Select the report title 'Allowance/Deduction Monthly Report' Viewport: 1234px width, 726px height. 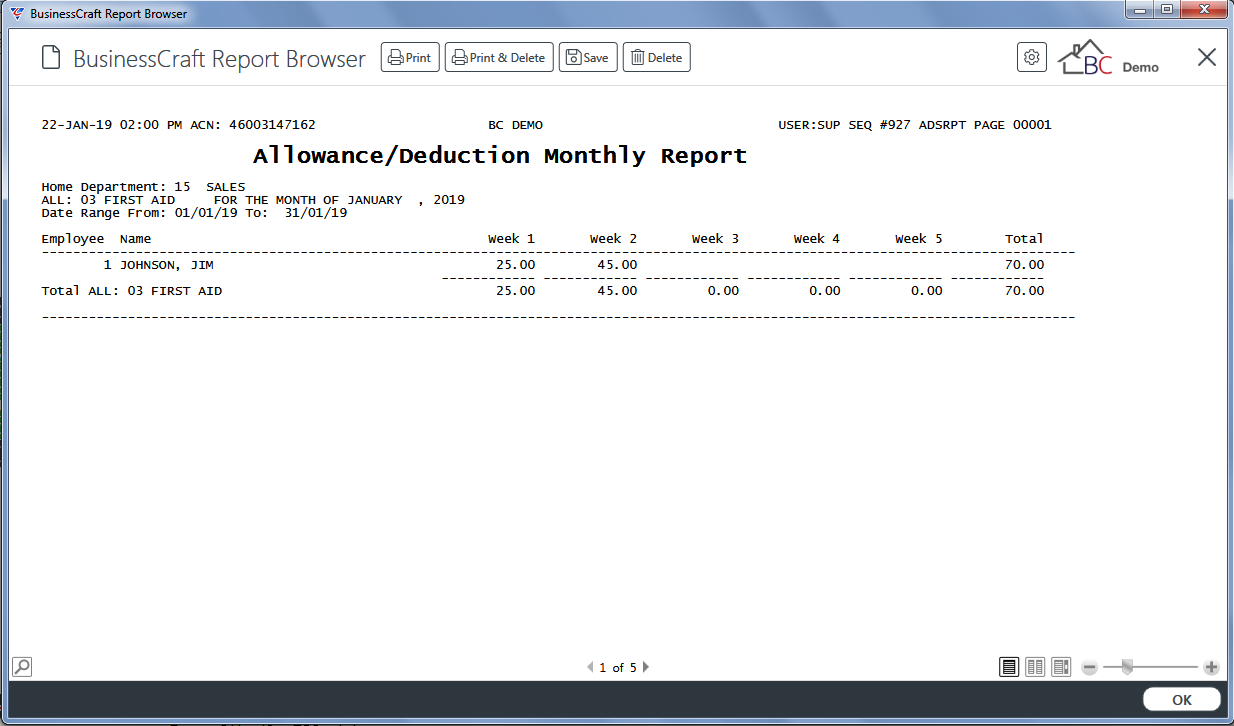[x=500, y=156]
